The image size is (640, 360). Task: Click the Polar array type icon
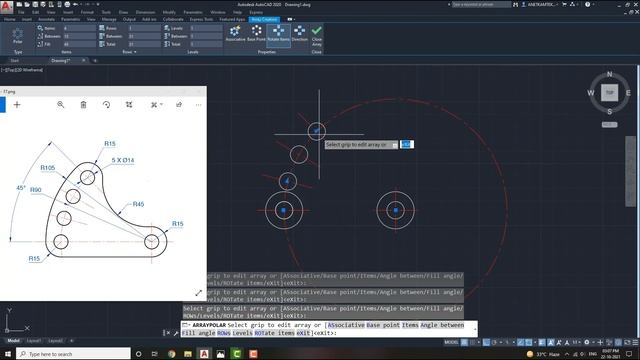(x=18, y=36)
